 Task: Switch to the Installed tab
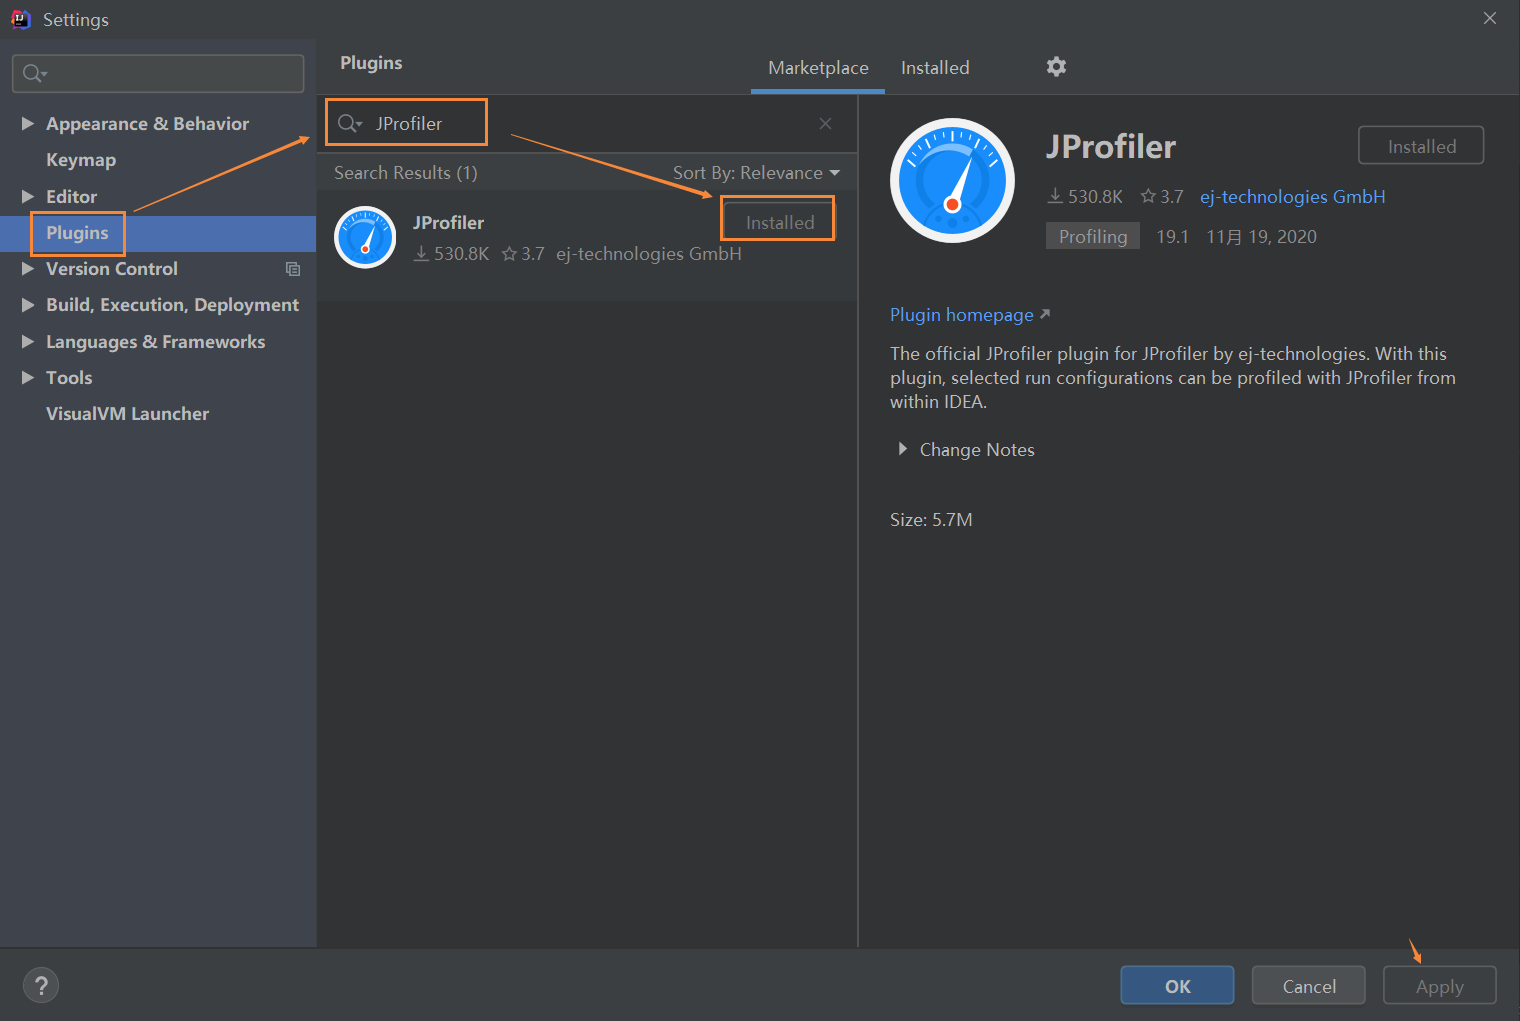(935, 68)
